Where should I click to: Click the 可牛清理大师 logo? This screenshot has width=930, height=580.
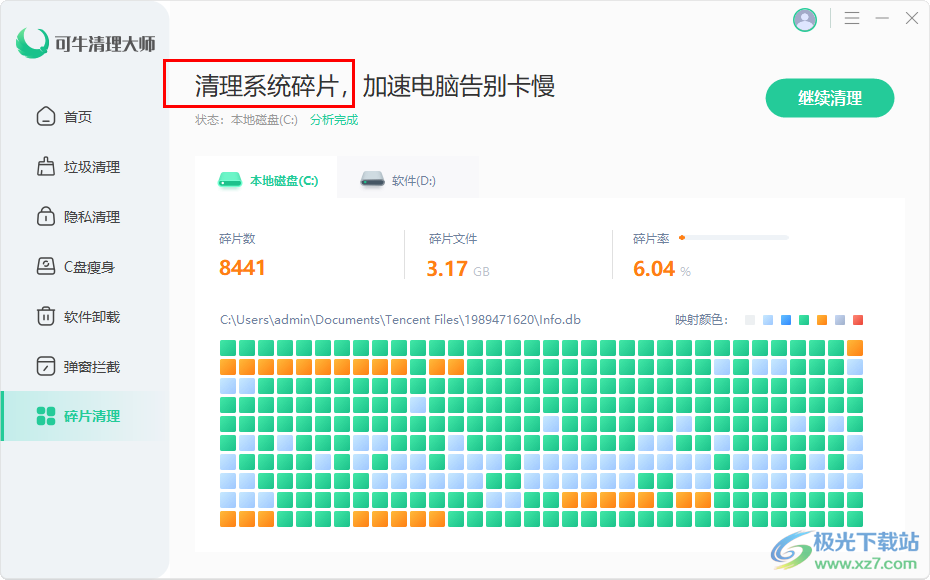[85, 43]
